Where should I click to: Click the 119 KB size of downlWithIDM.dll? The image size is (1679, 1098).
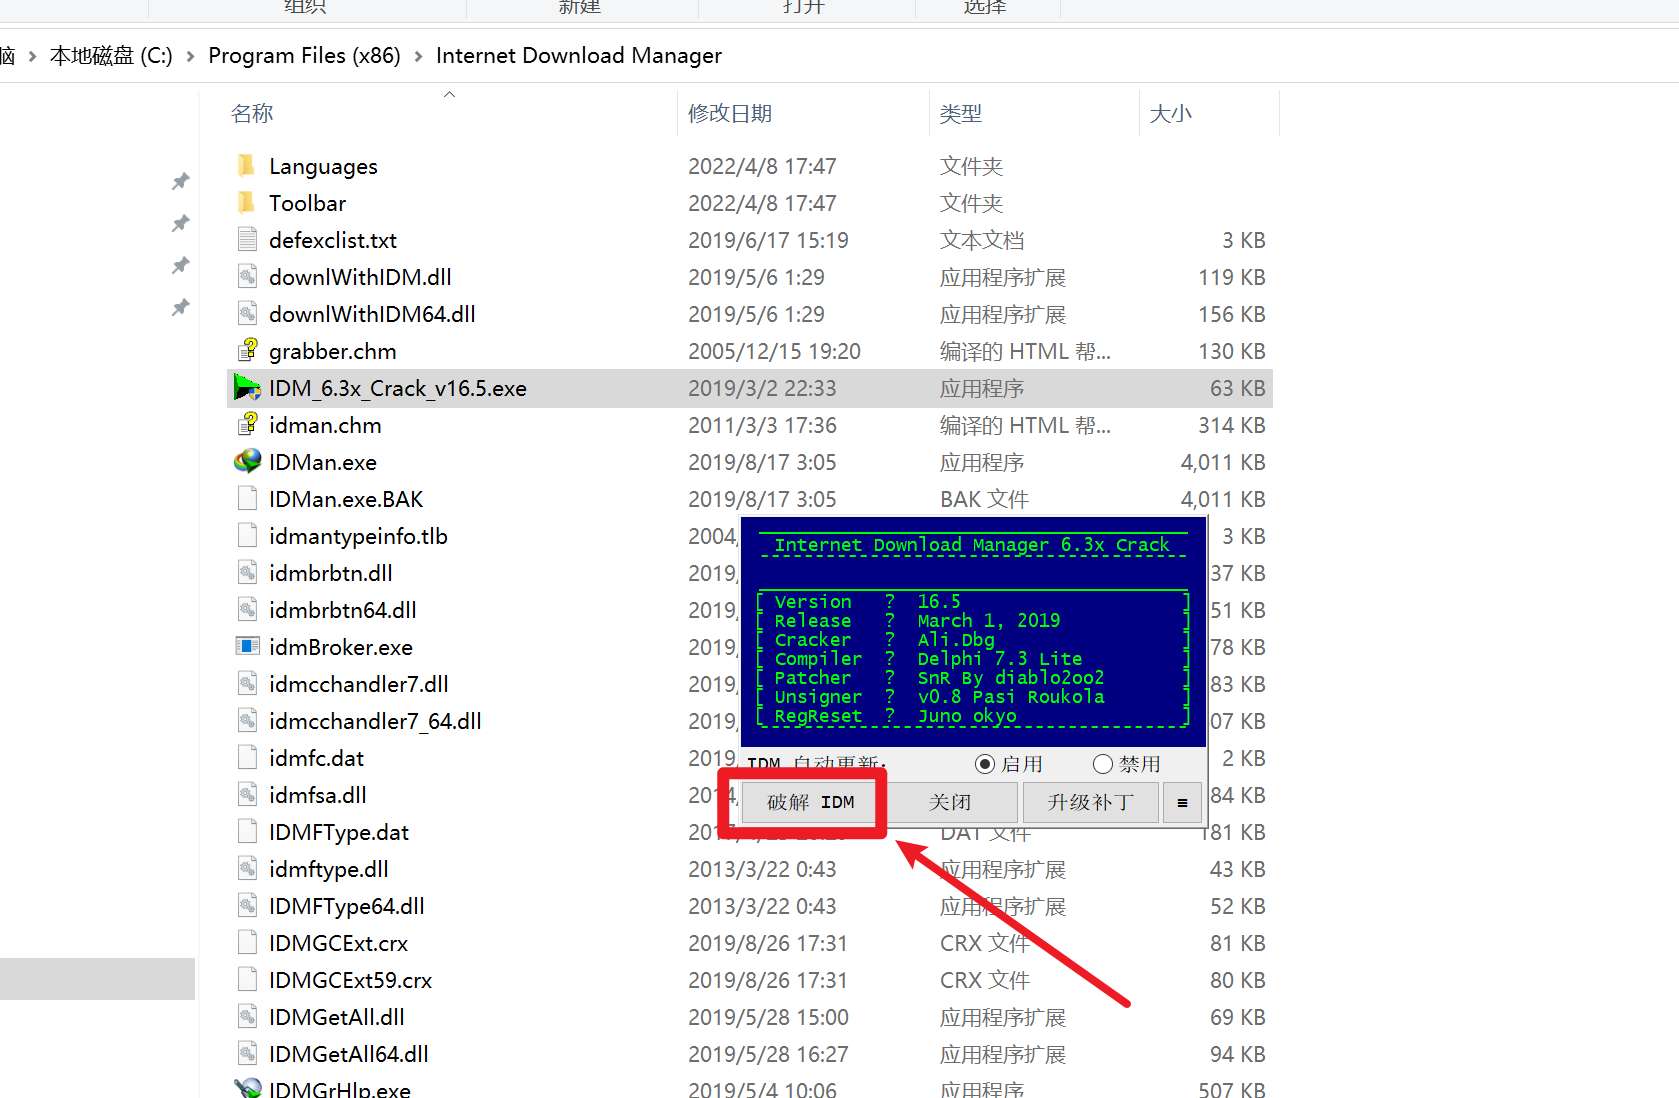[x=1232, y=277]
